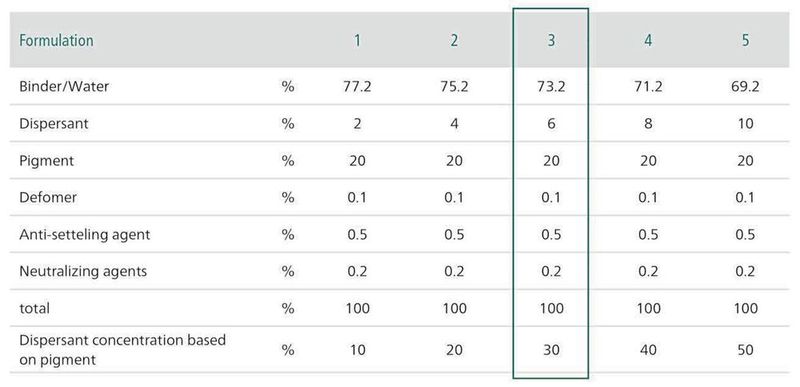Click the Dispersant concentration based on pigment label
800x387 pixels.
pyautogui.click(x=122, y=350)
